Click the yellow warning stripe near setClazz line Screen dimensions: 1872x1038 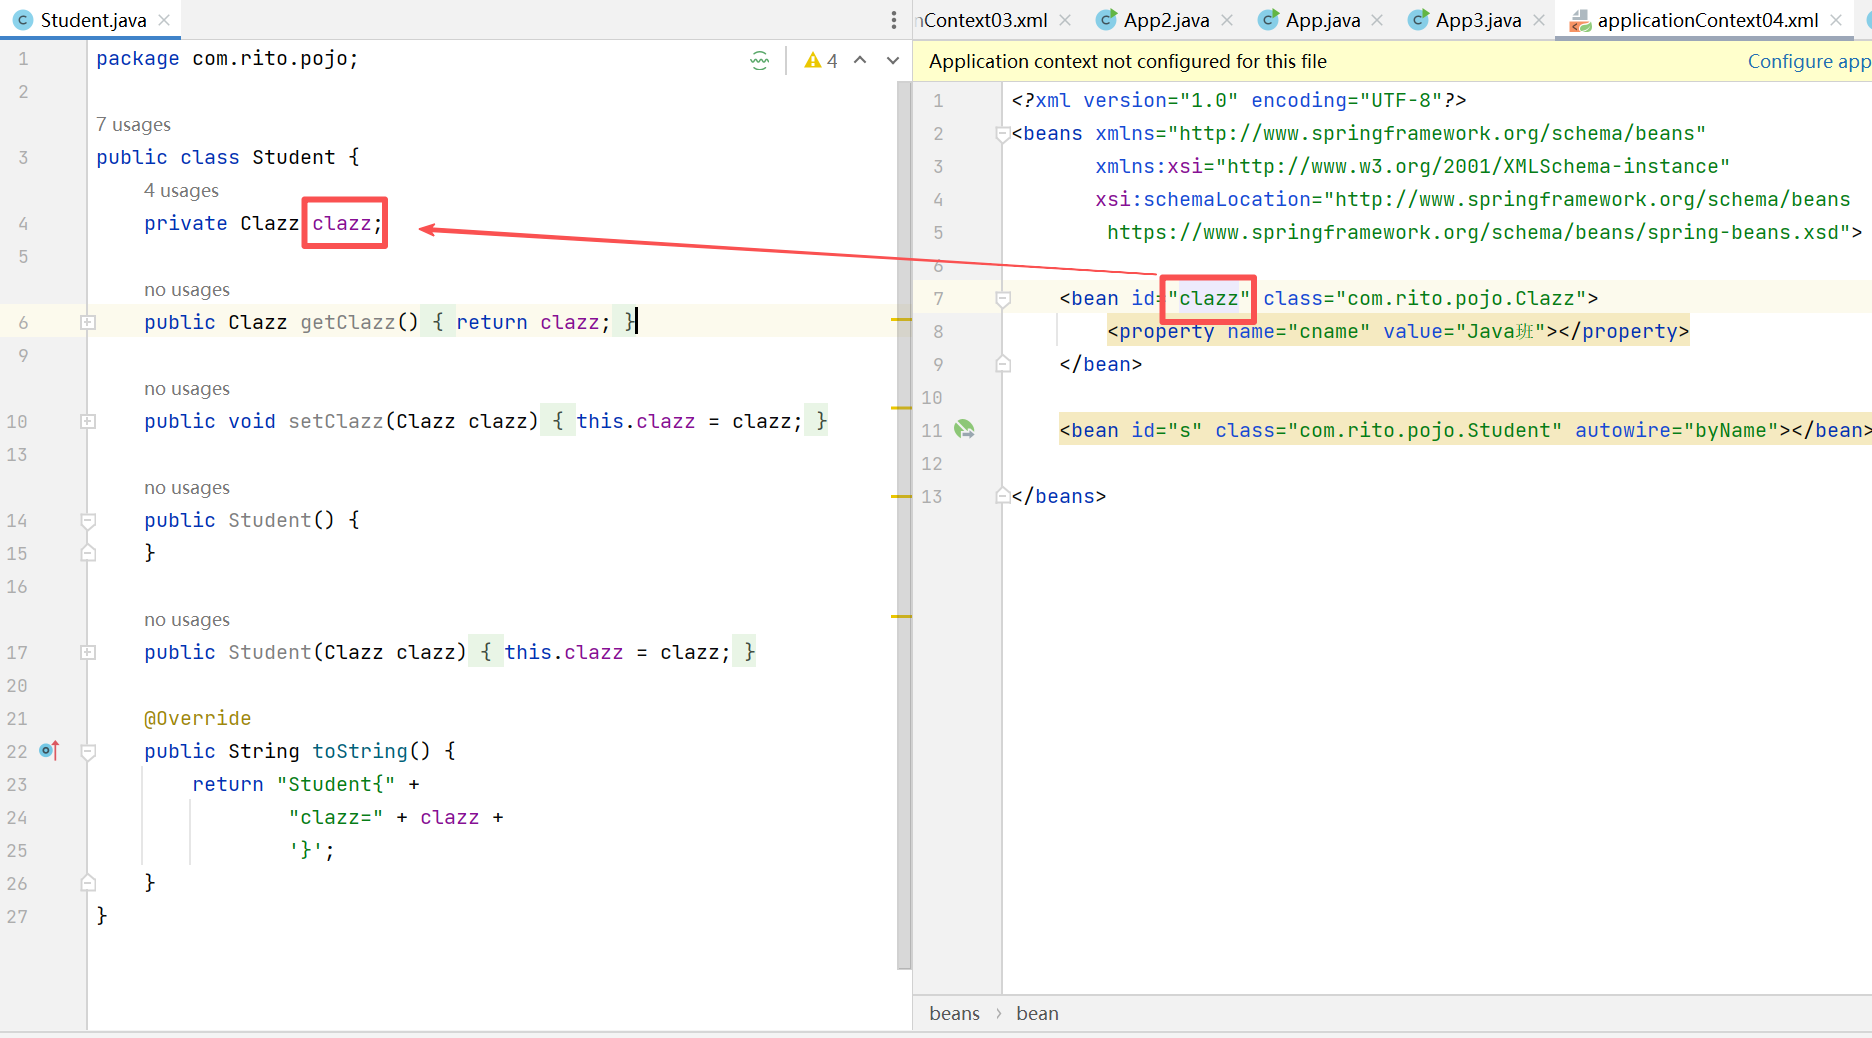pyautogui.click(x=901, y=408)
